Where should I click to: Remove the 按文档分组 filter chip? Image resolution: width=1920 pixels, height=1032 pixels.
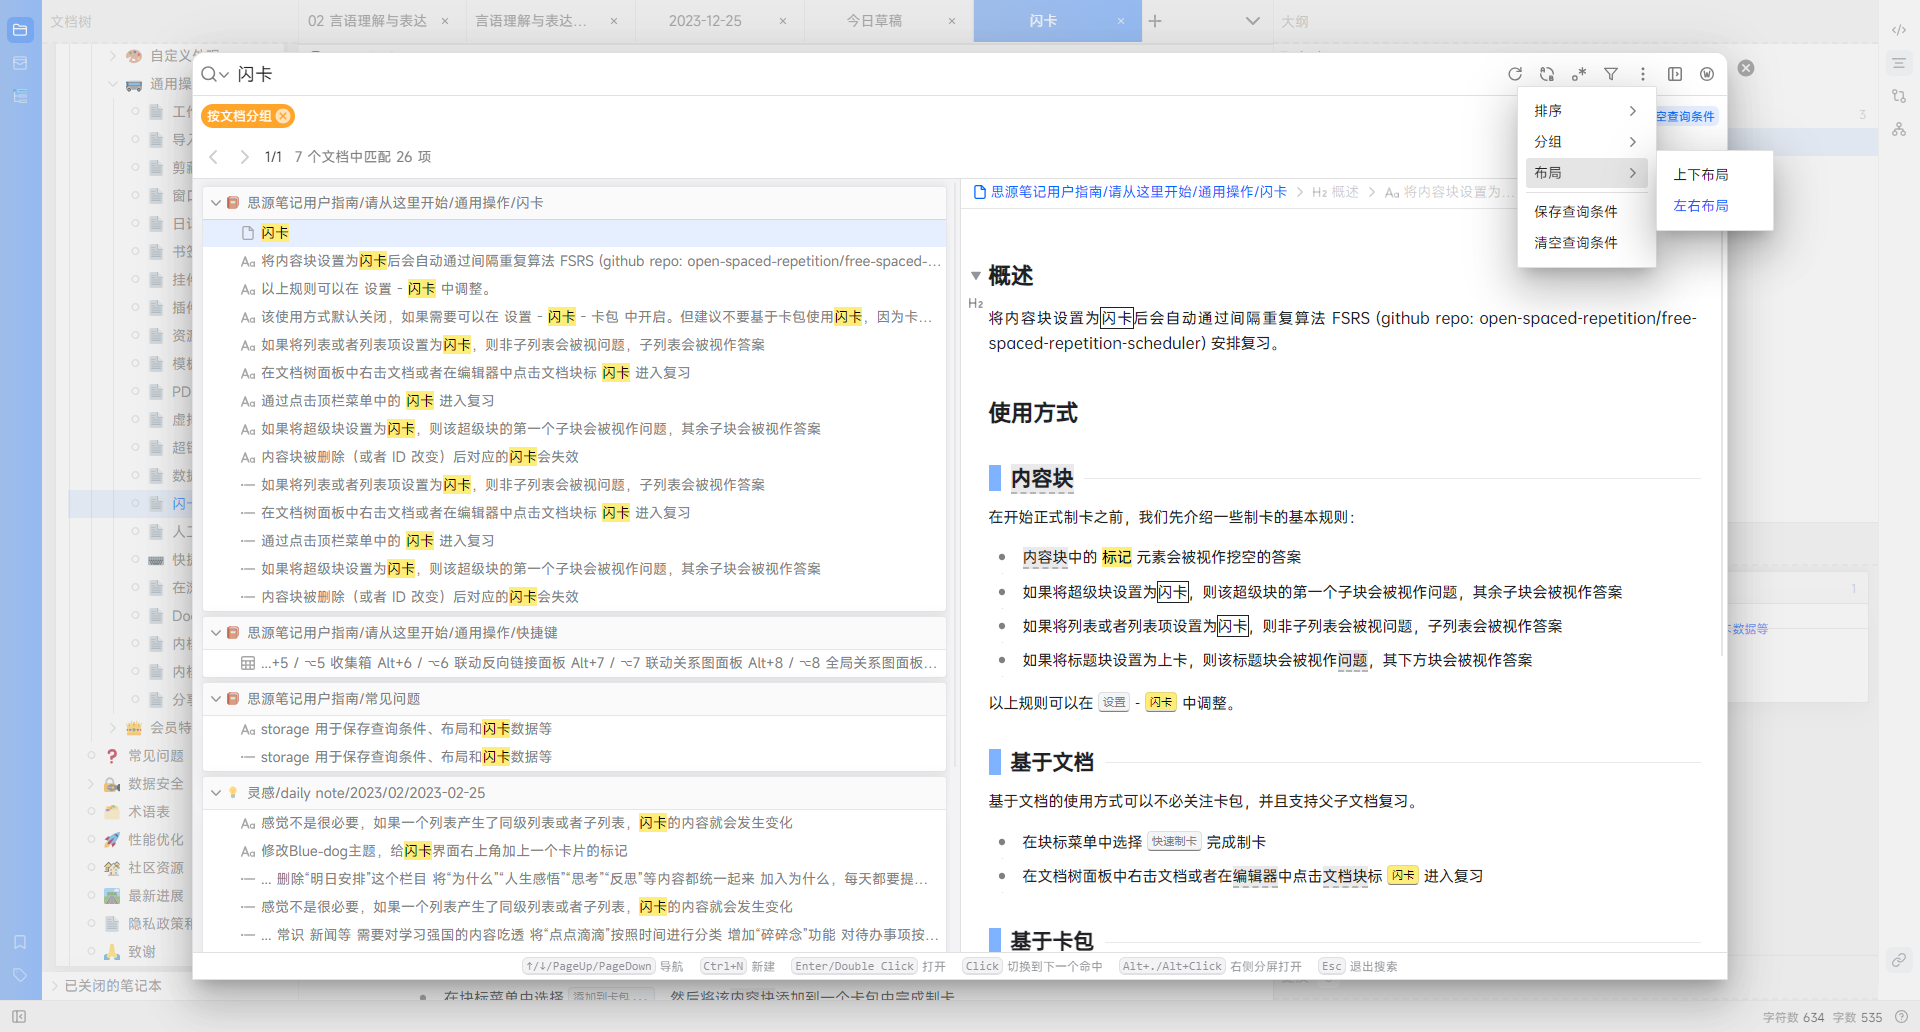(x=284, y=116)
